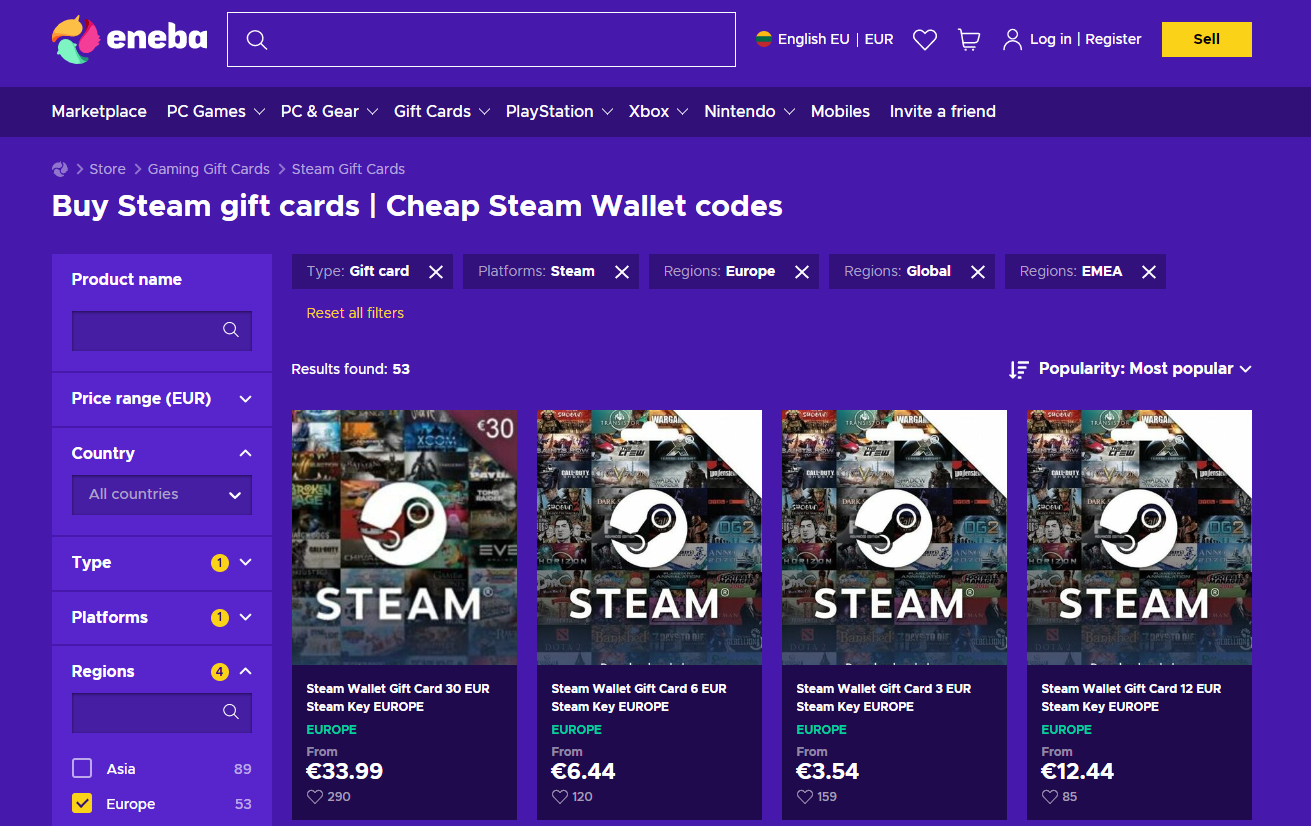Go to Store in the breadcrumb
Image resolution: width=1311 pixels, height=826 pixels.
click(108, 169)
